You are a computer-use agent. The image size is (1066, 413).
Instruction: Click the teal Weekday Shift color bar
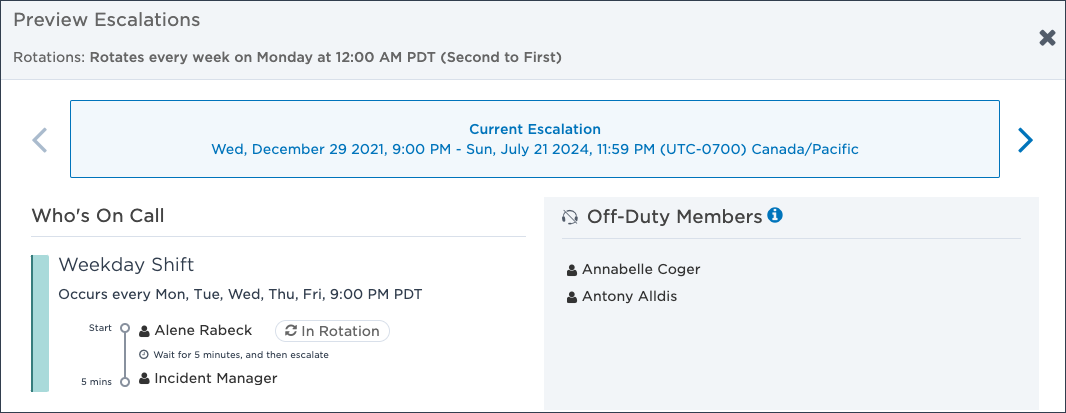point(40,323)
